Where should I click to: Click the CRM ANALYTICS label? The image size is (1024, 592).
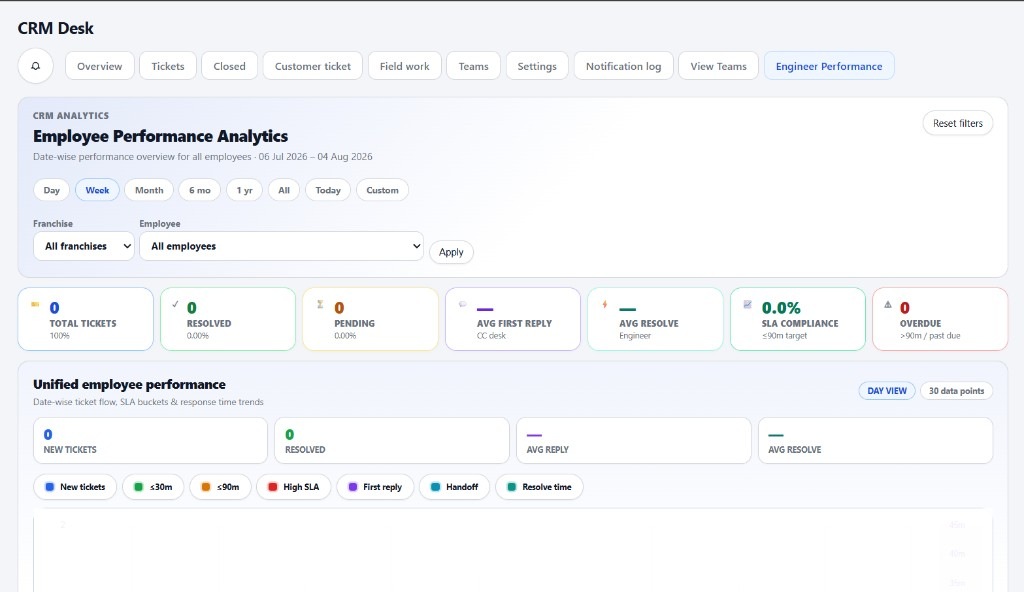pyautogui.click(x=71, y=116)
